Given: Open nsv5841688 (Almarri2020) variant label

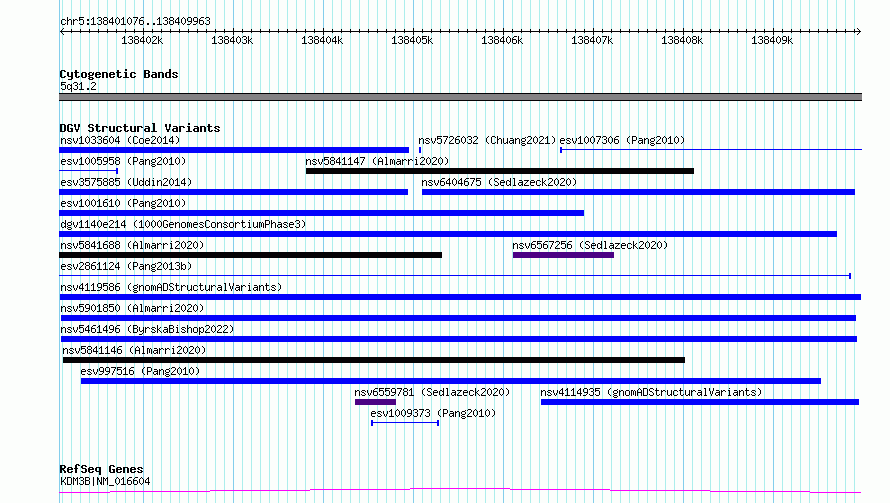Looking at the screenshot, I should (132, 245).
